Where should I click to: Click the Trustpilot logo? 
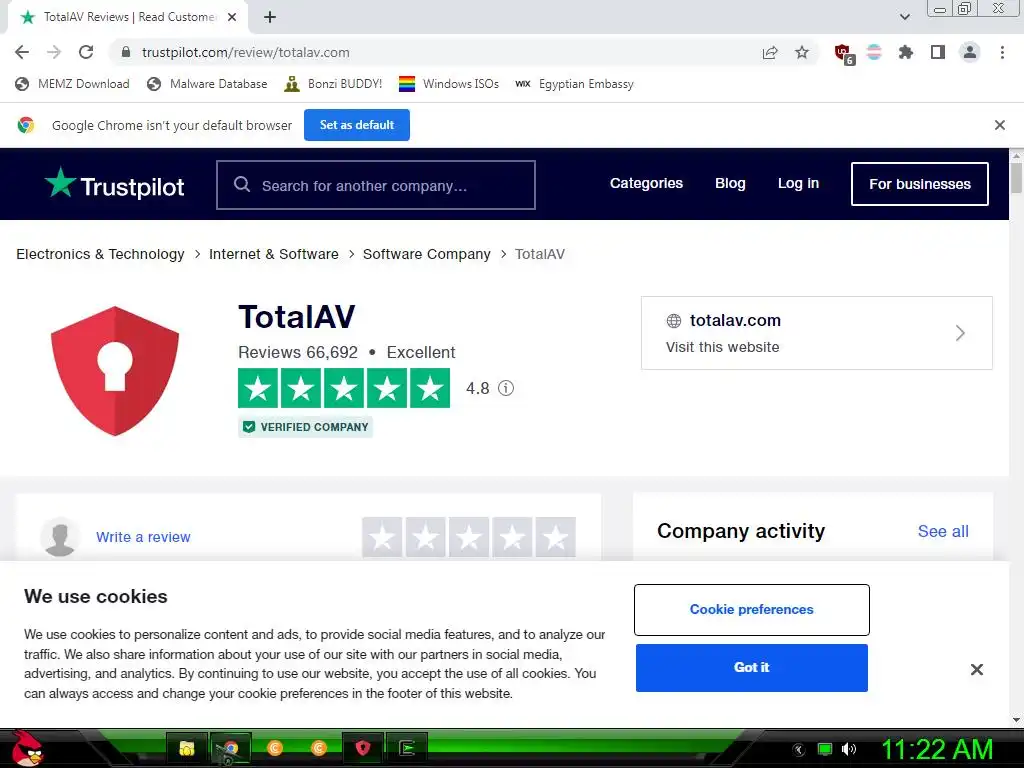pos(114,184)
